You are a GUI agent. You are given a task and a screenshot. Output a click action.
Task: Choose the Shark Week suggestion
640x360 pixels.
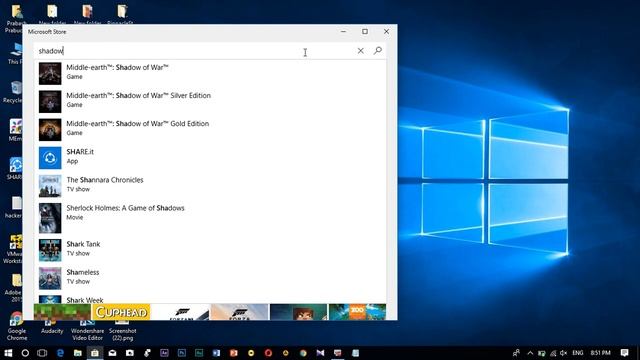coord(210,299)
